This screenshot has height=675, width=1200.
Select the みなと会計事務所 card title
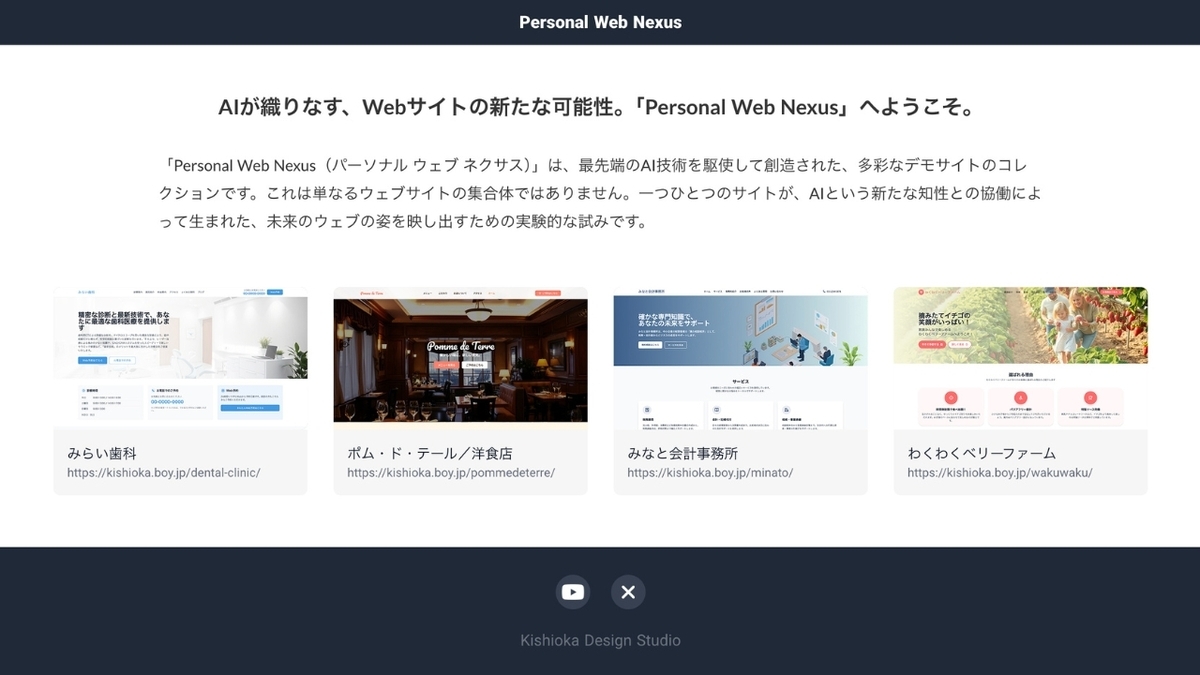click(683, 453)
